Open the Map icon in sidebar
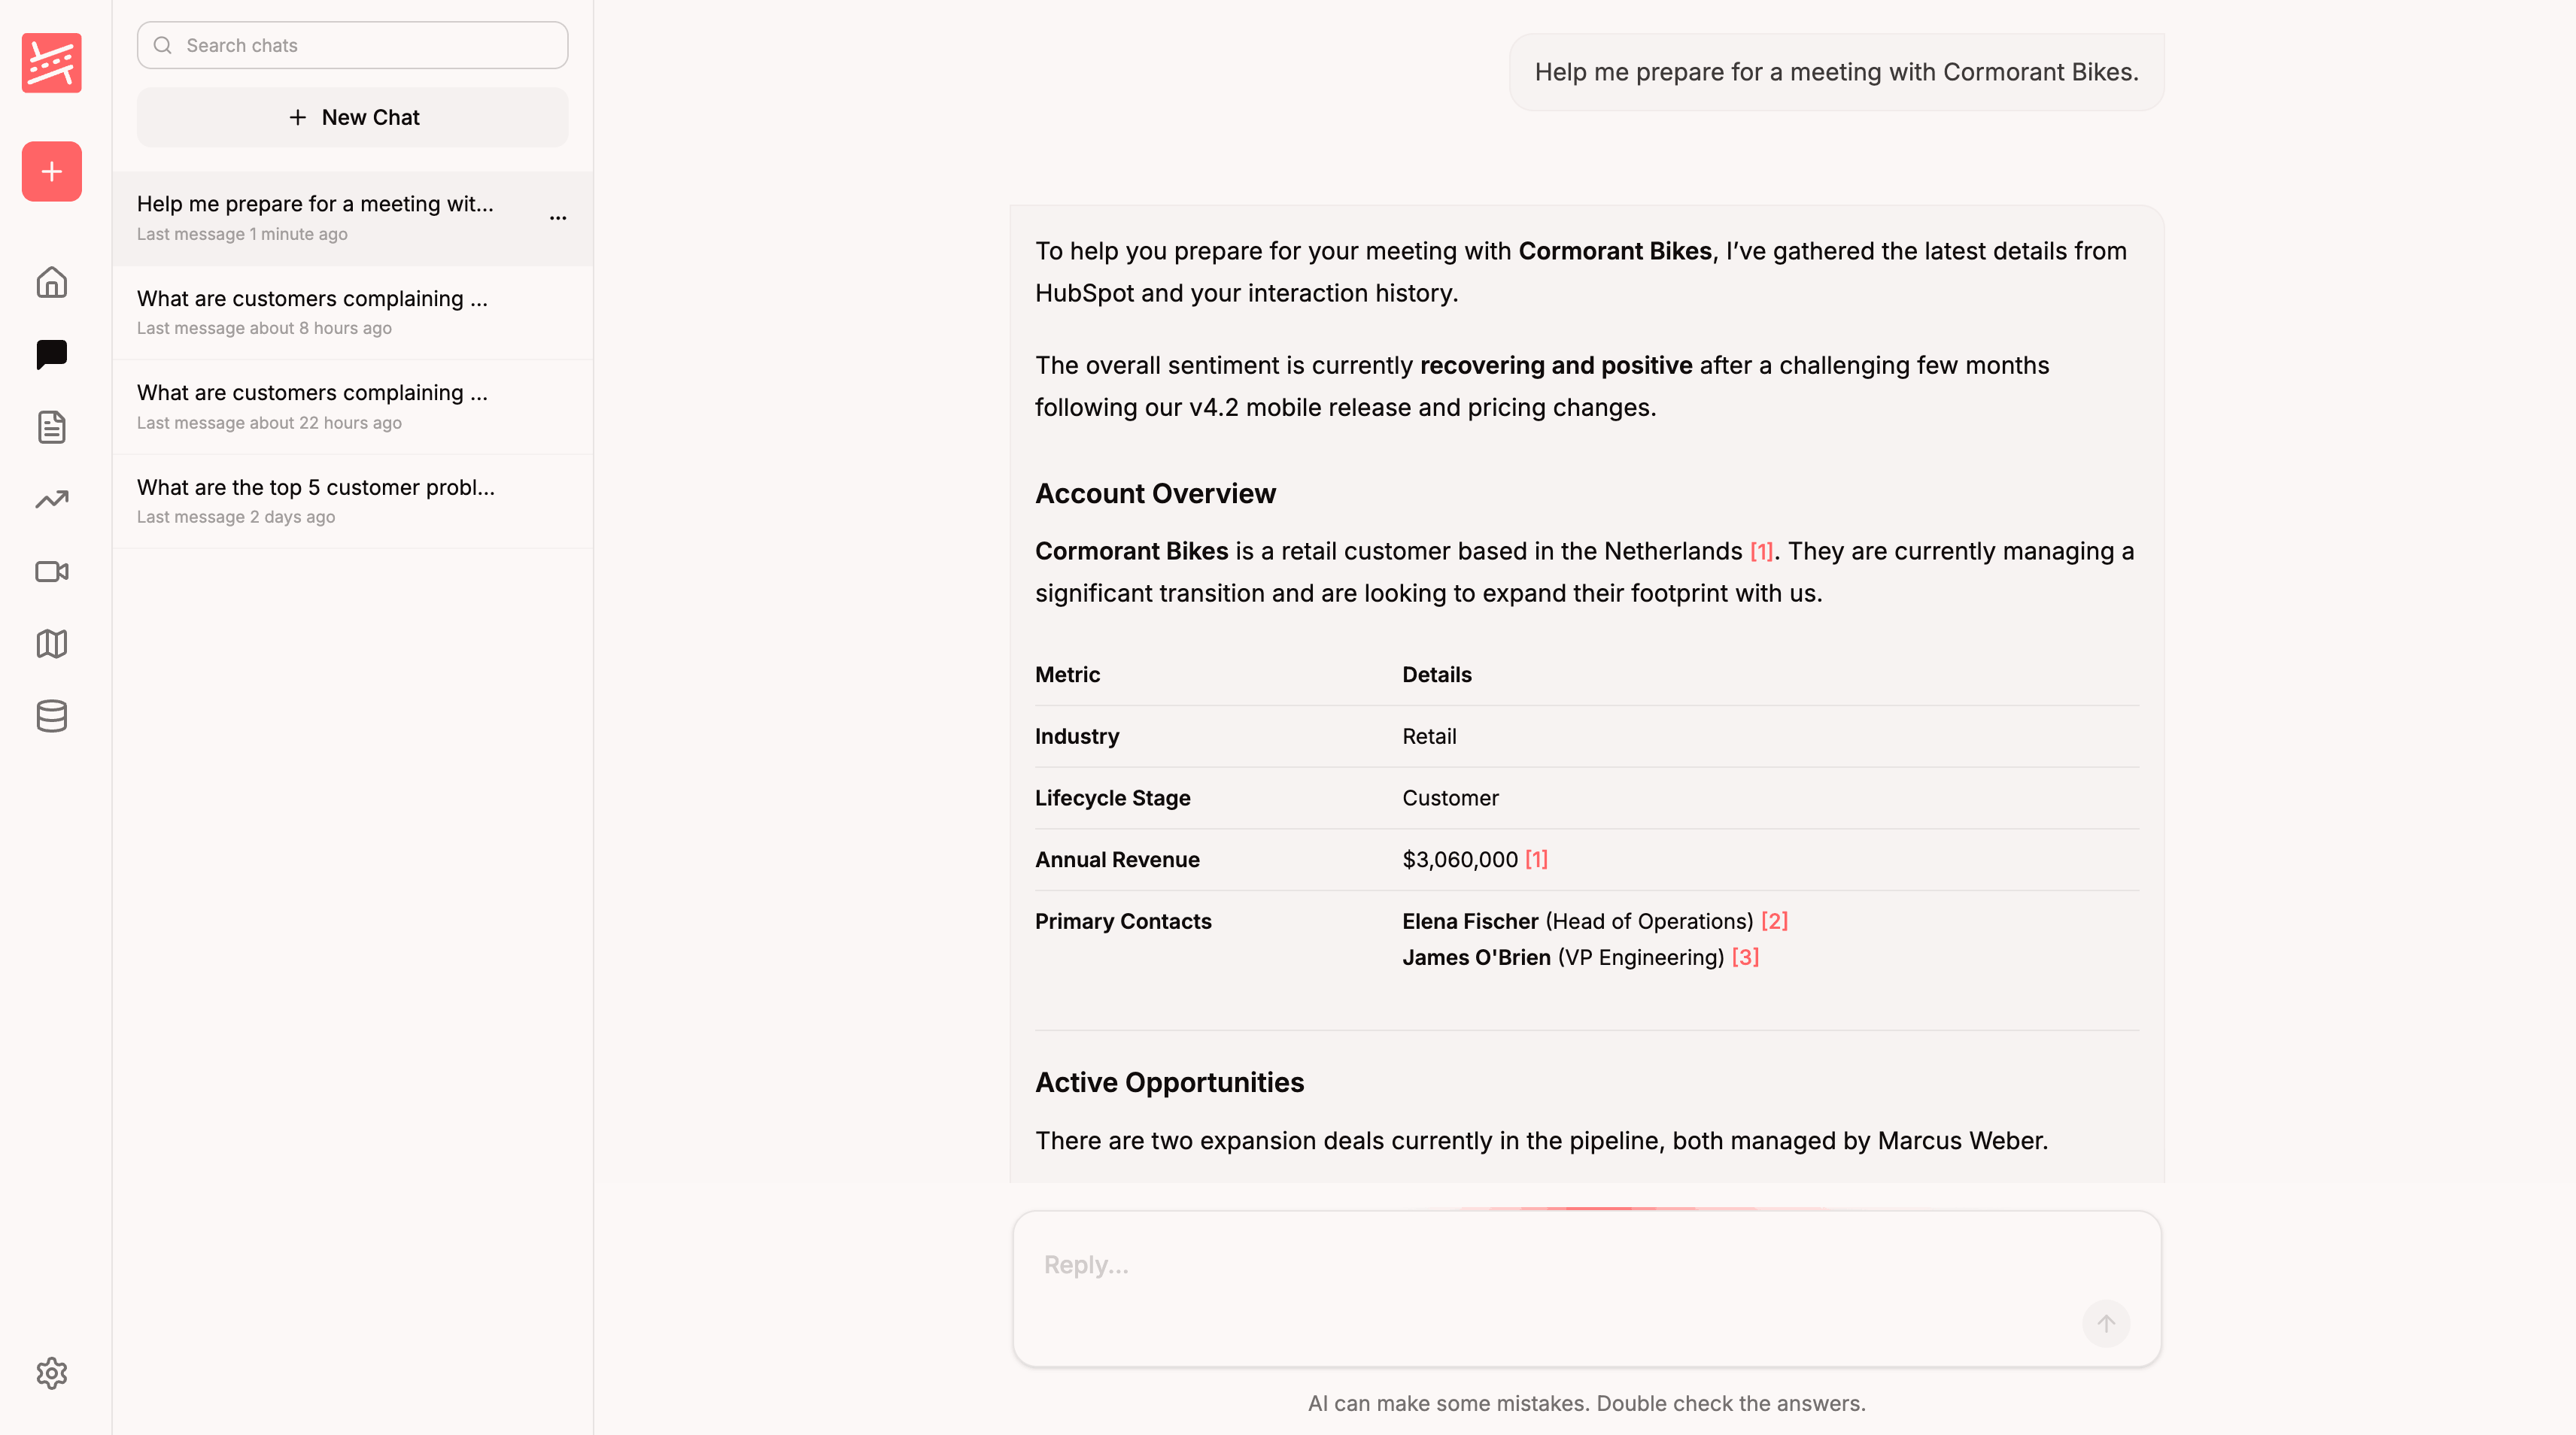This screenshot has height=1435, width=2576. click(51, 643)
